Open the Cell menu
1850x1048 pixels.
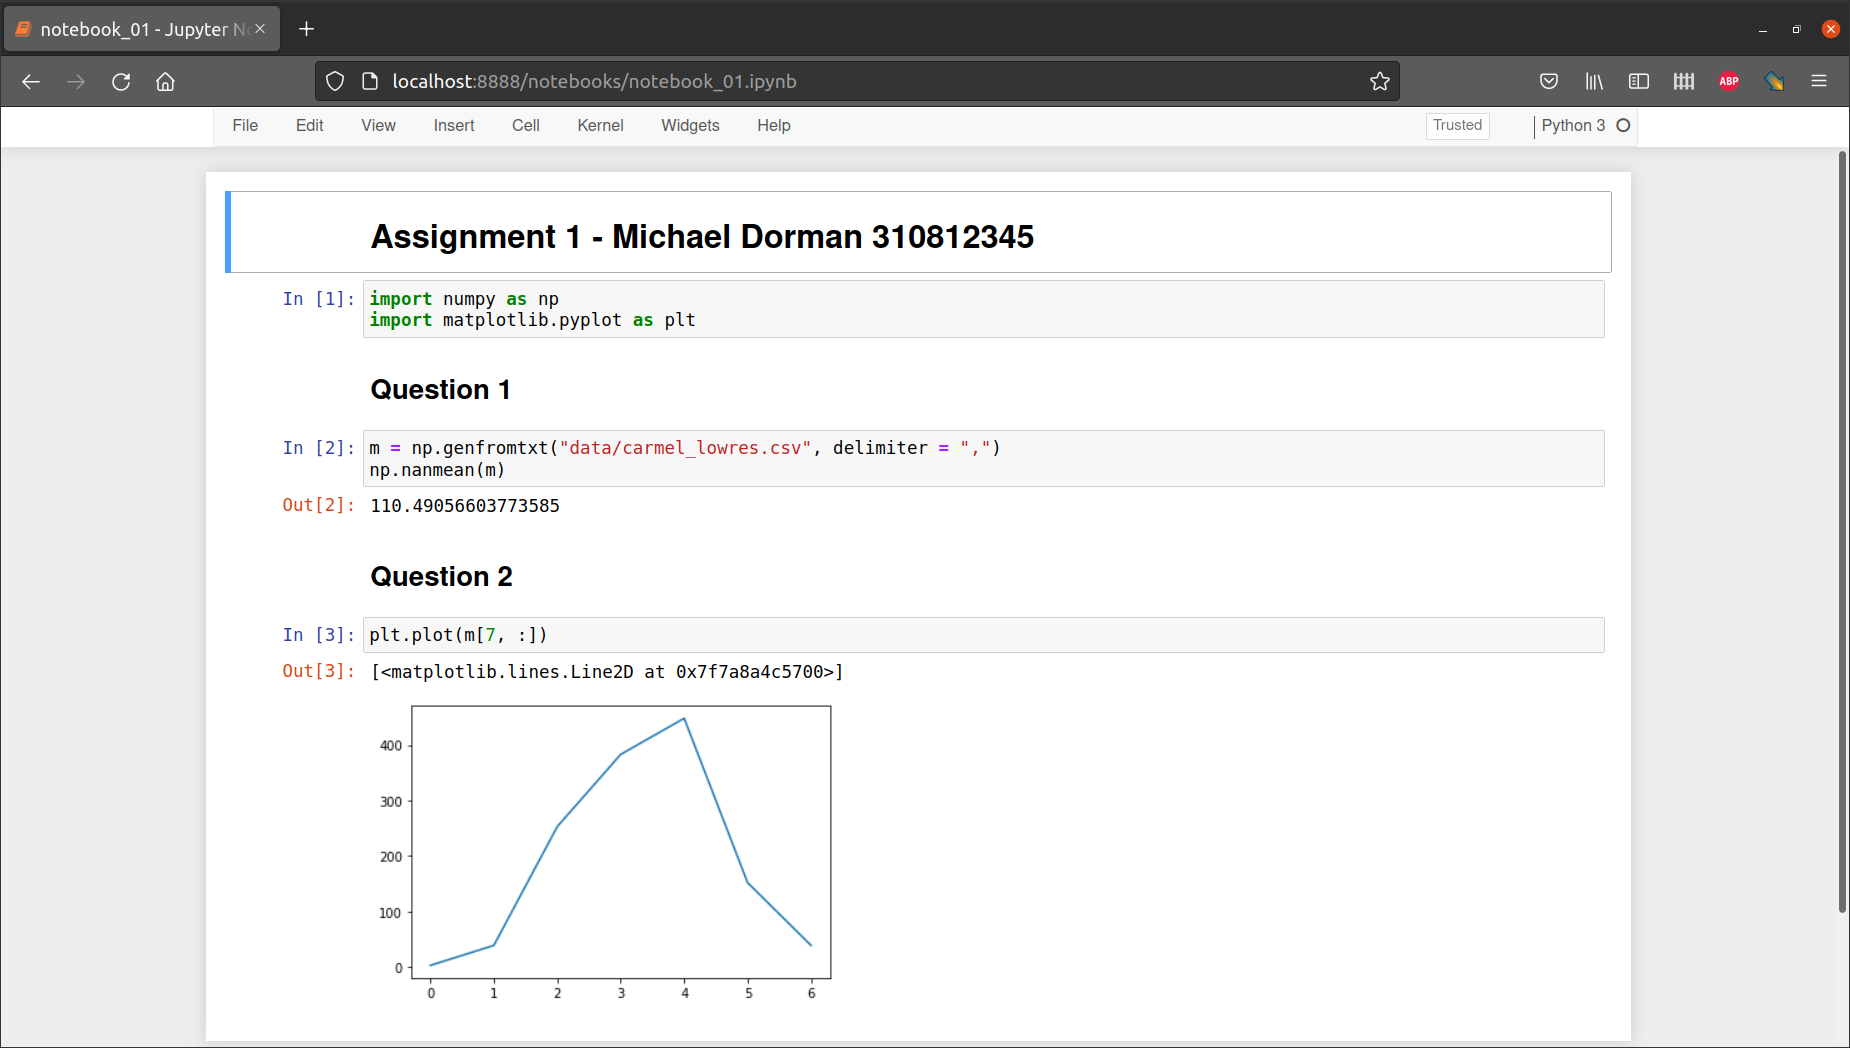pos(525,126)
